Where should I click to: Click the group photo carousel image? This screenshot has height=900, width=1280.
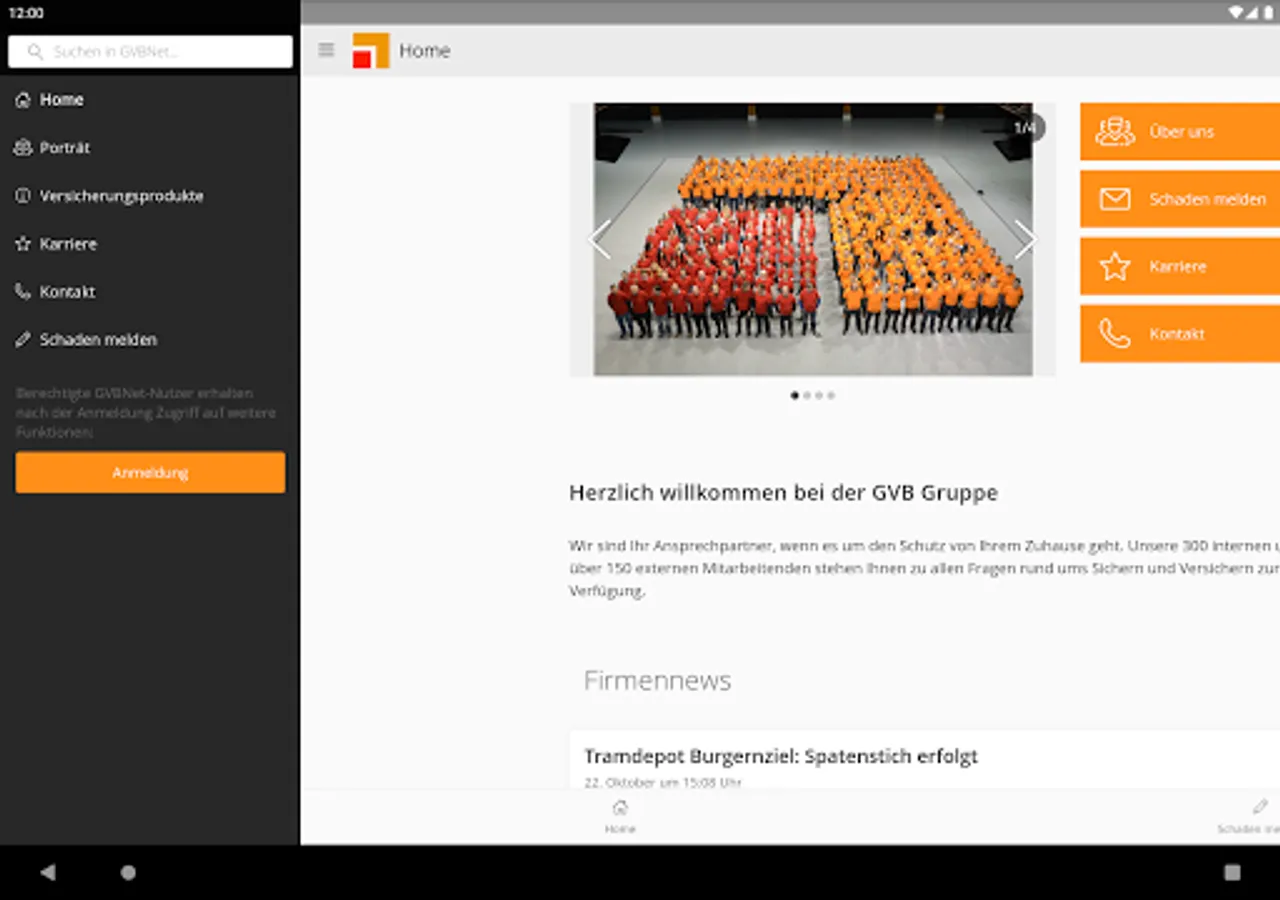pyautogui.click(x=813, y=240)
